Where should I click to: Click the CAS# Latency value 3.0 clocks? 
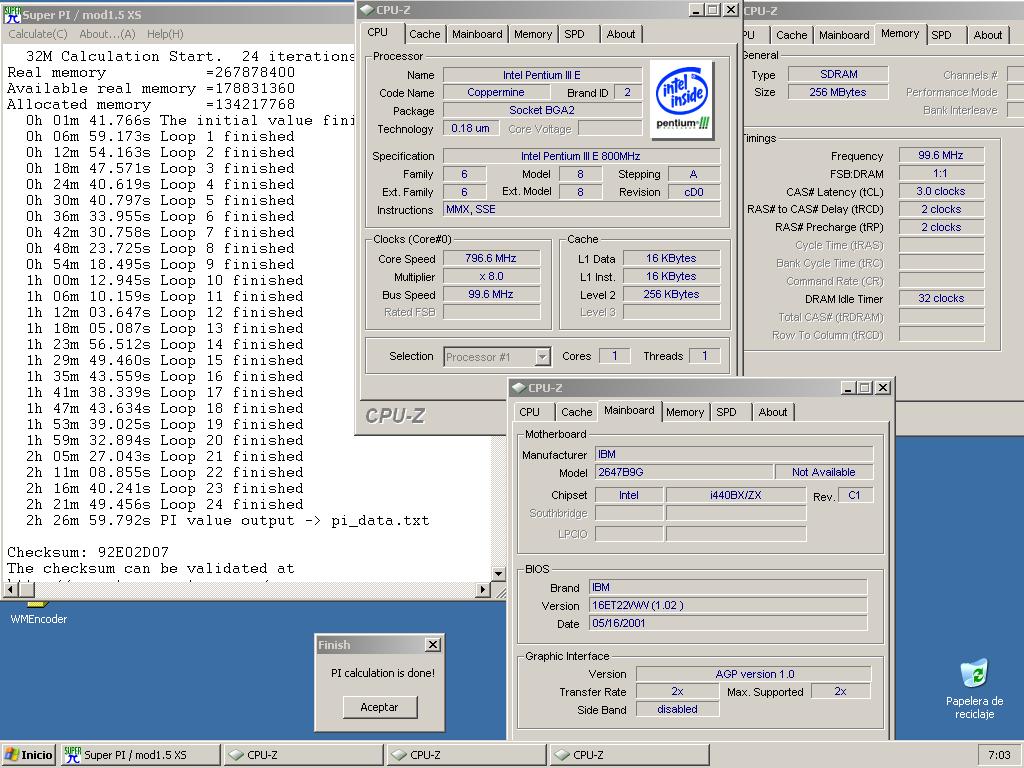pos(941,191)
